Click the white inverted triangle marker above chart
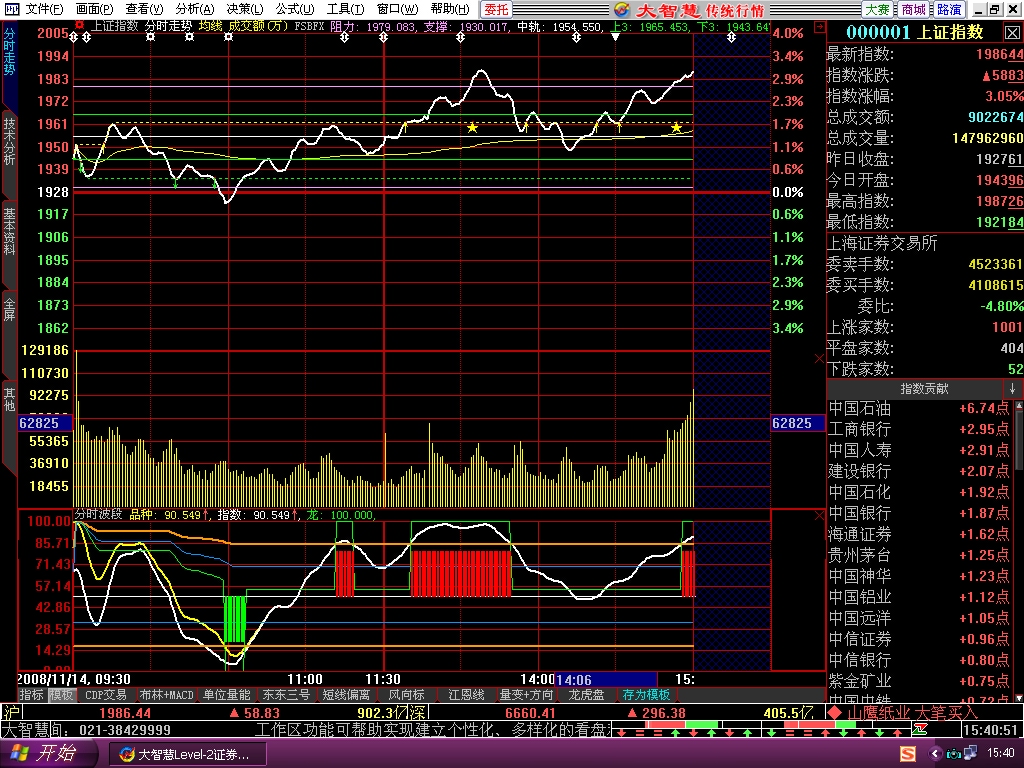 (615, 37)
